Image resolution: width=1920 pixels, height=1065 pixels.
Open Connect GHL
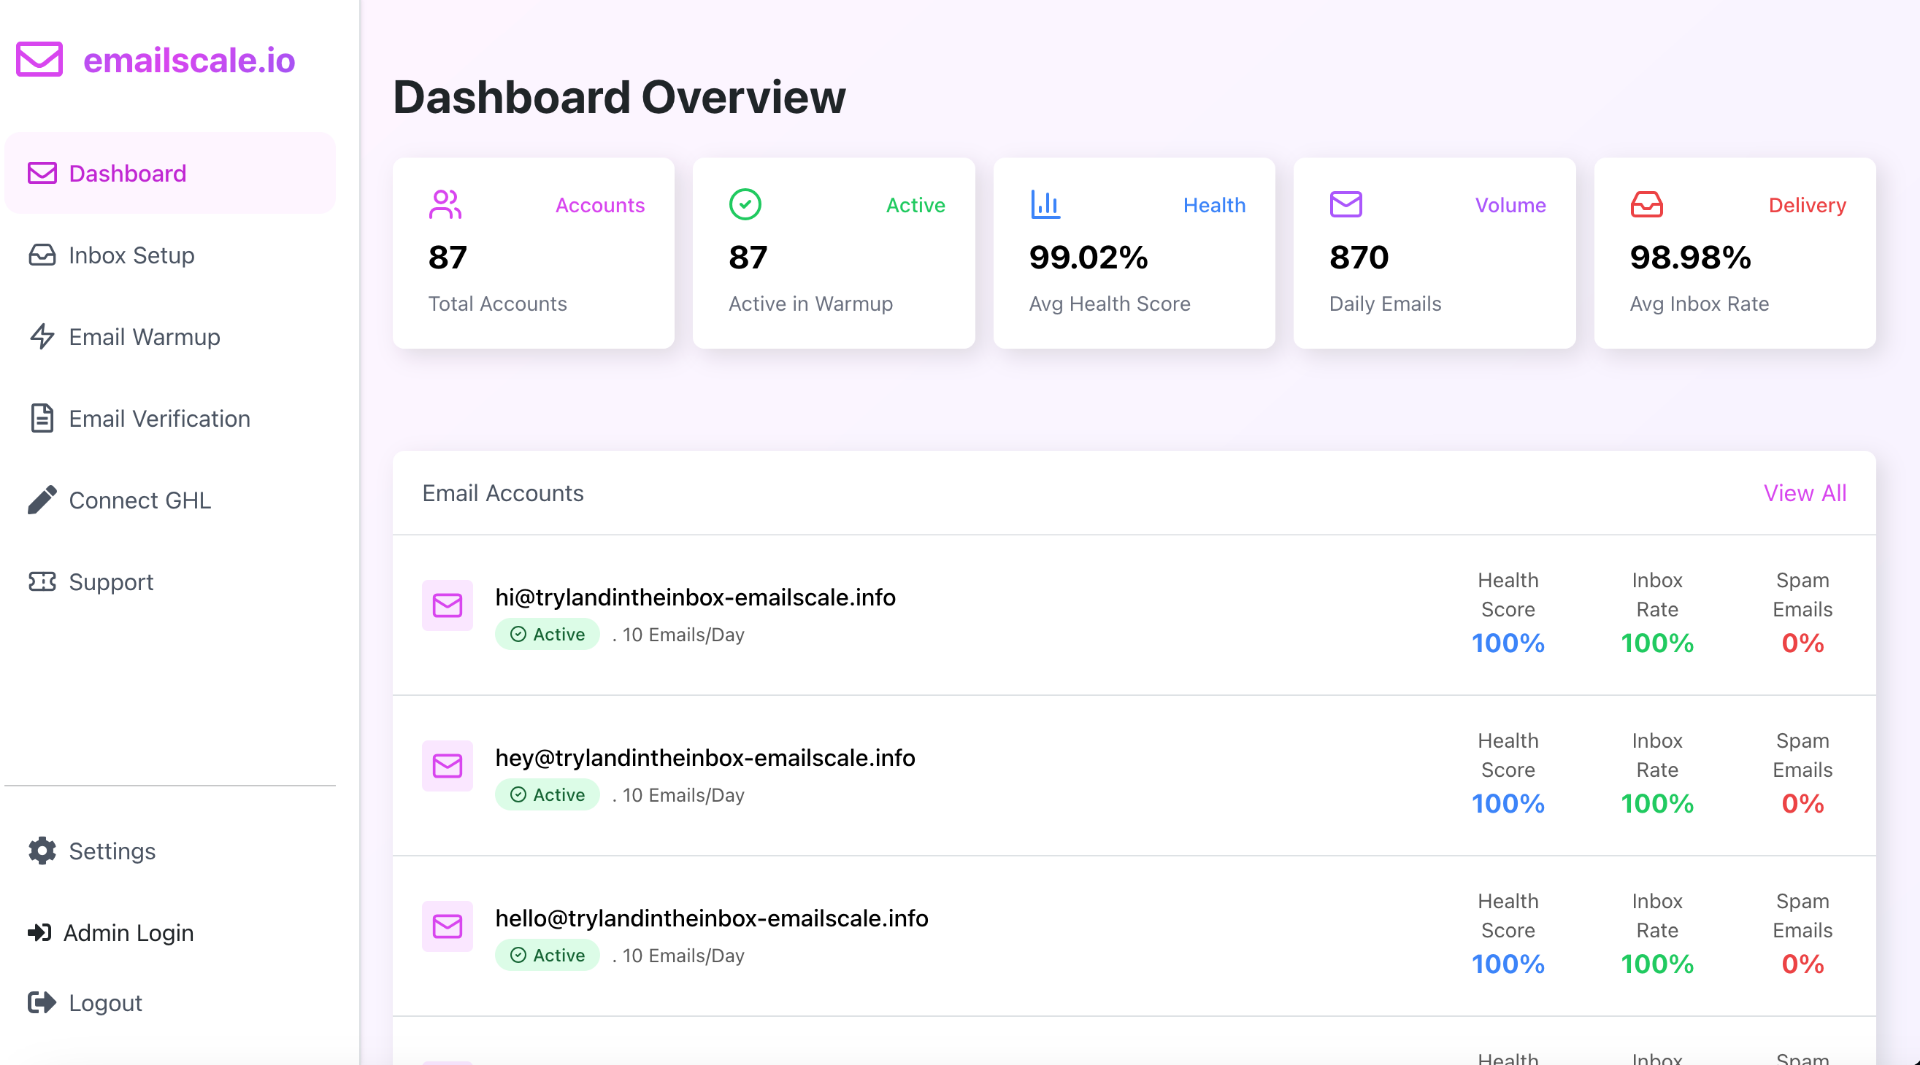point(170,500)
